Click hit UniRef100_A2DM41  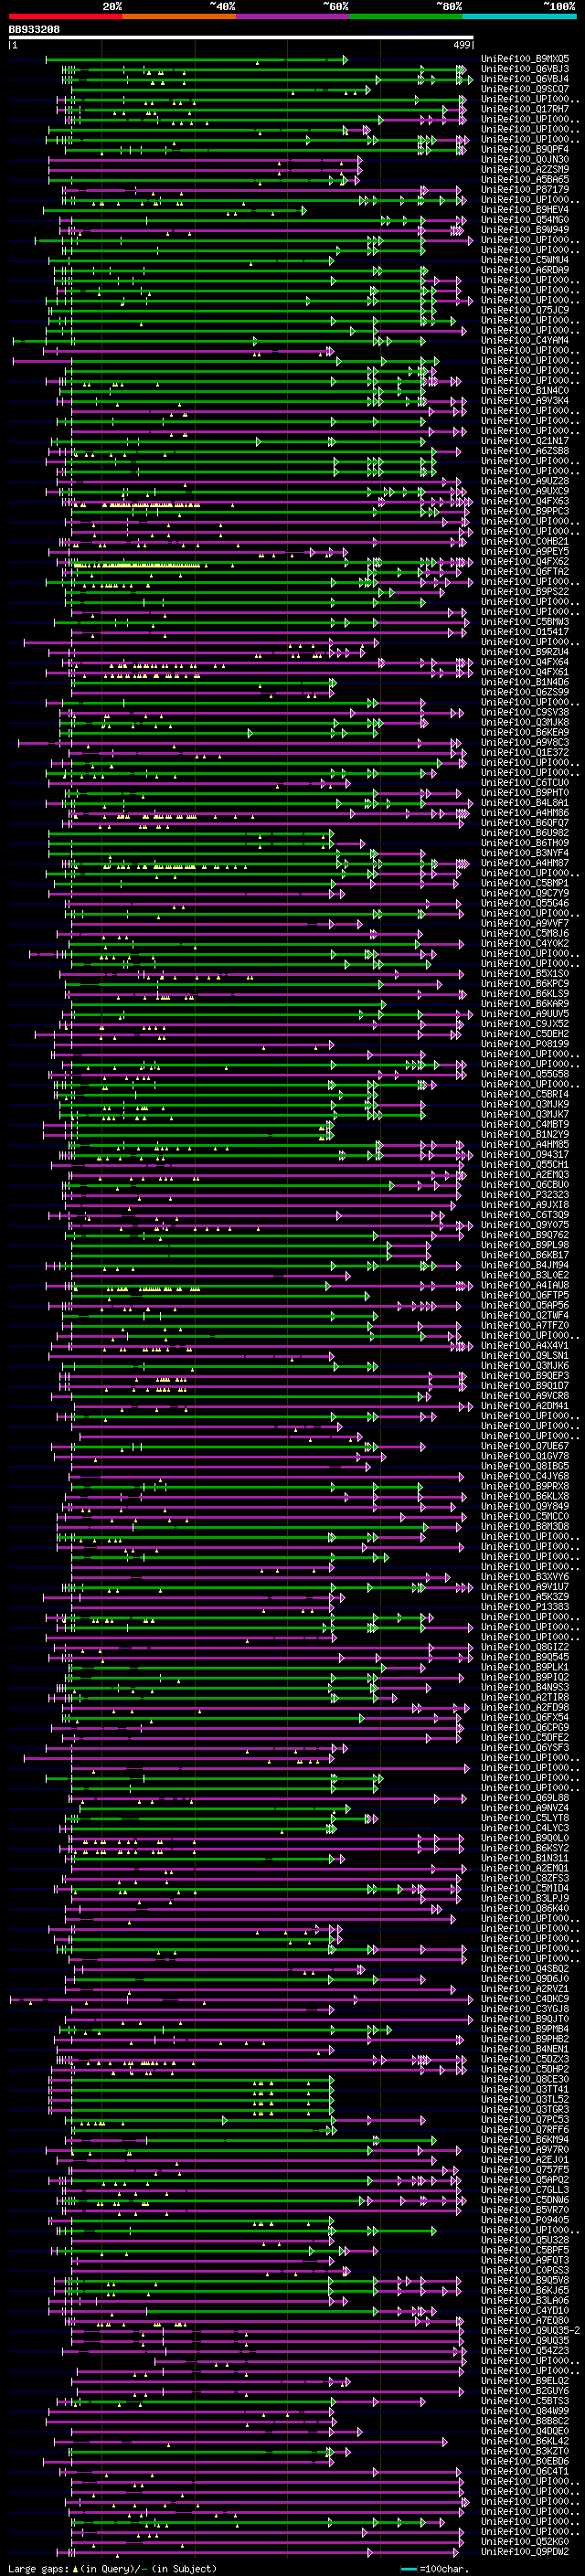click(x=525, y=1406)
